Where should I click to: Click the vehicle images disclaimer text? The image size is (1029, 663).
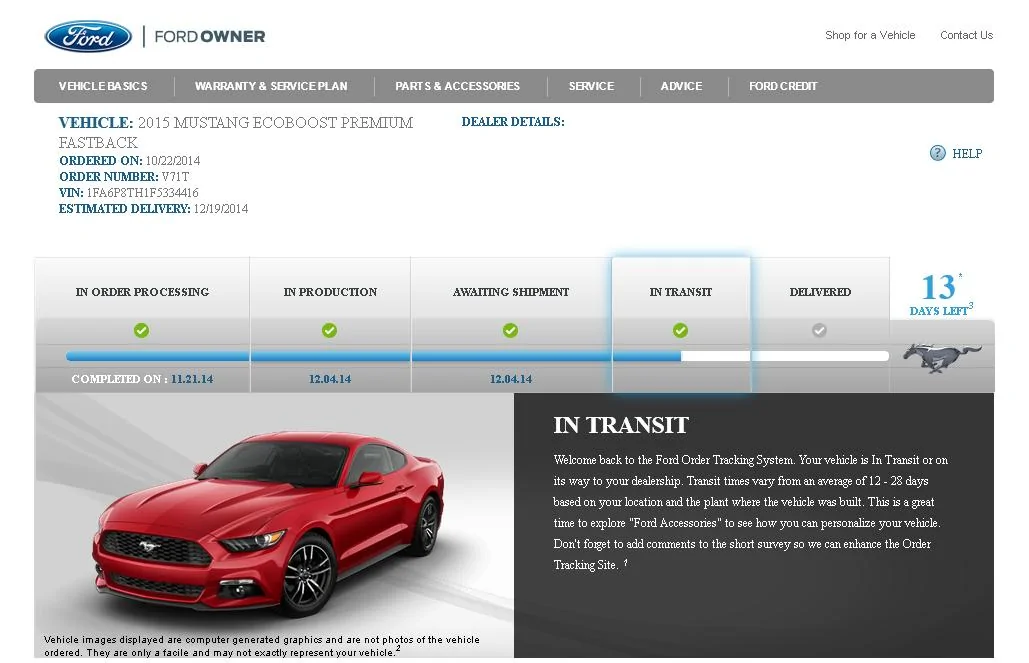(x=262, y=646)
